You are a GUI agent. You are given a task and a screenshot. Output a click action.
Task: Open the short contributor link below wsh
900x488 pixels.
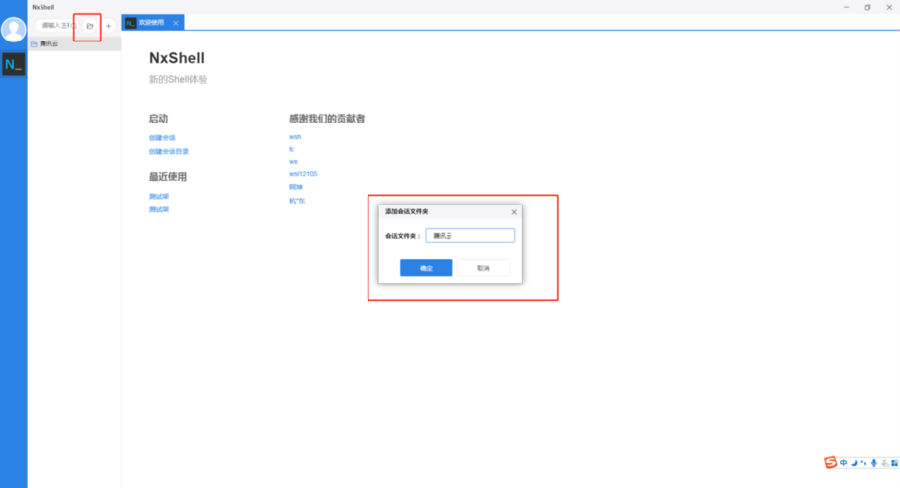(x=291, y=149)
